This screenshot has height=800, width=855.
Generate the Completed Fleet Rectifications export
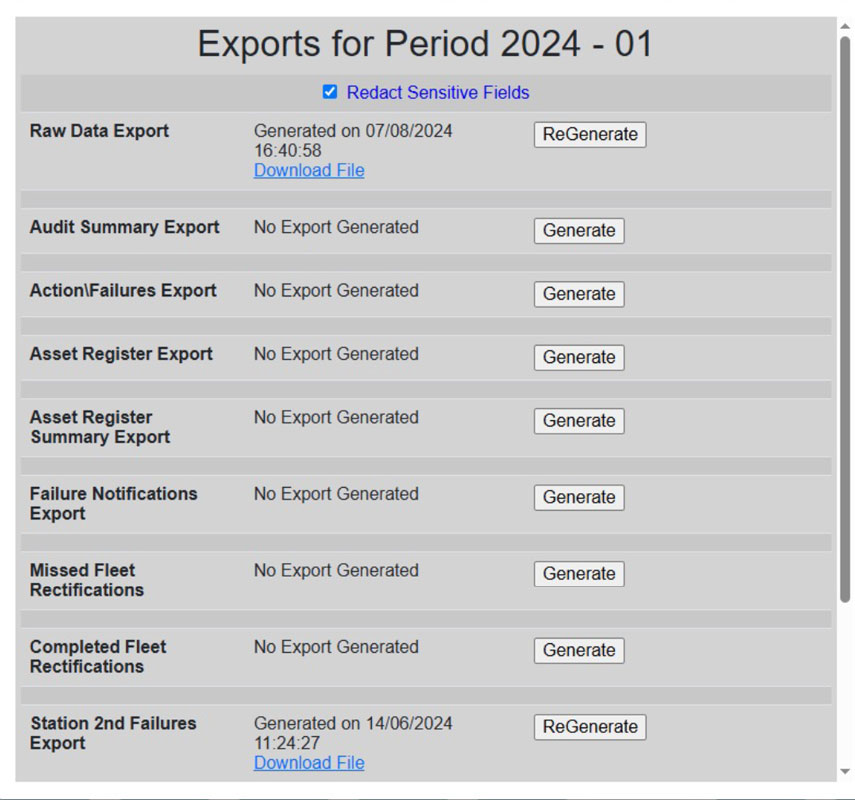tap(579, 650)
